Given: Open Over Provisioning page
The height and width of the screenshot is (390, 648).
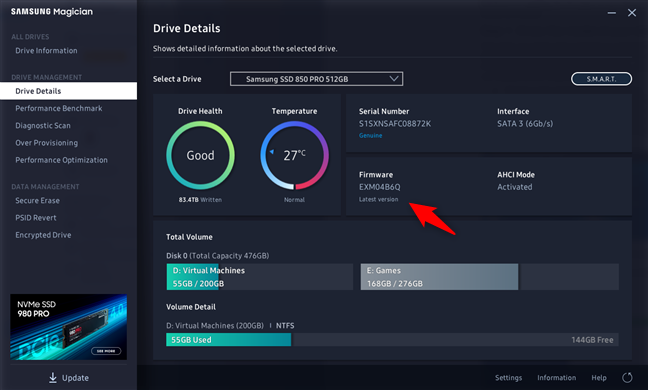Looking at the screenshot, I should (x=47, y=143).
